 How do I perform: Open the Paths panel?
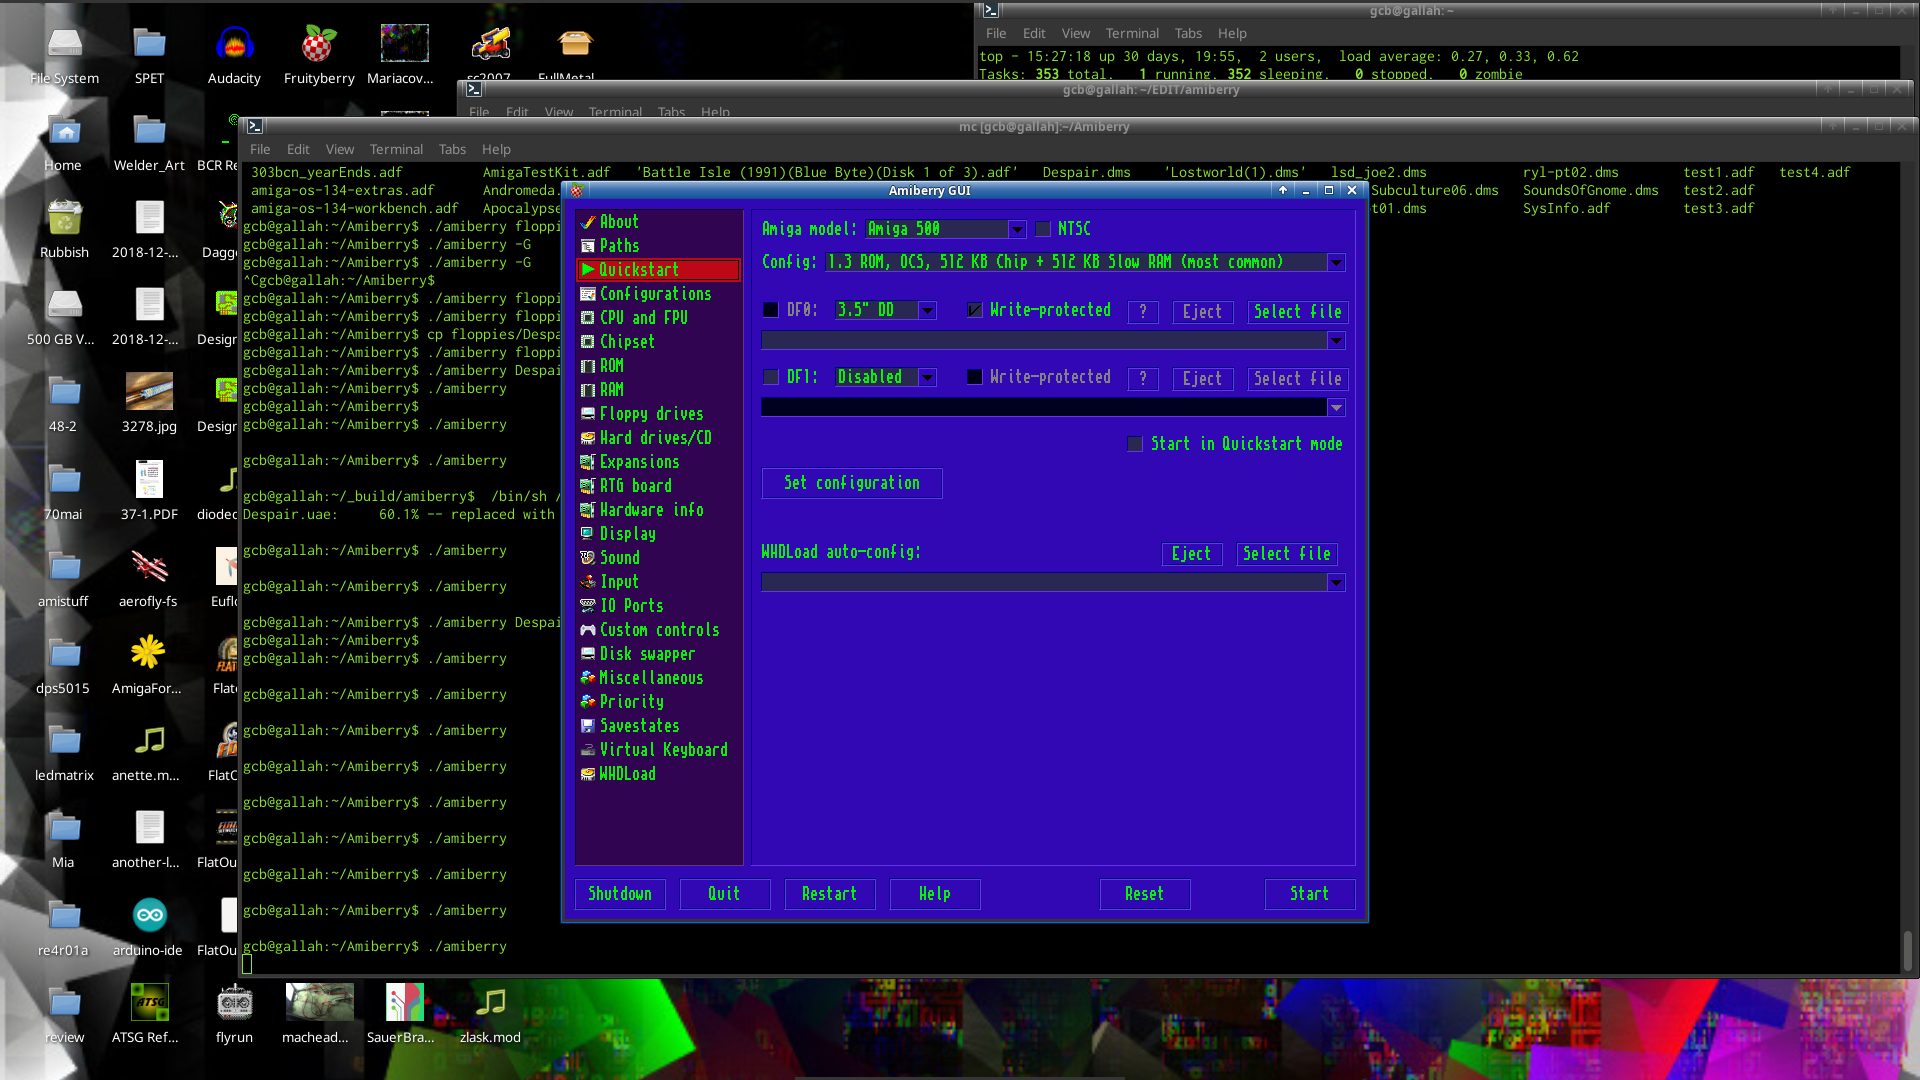(x=658, y=246)
